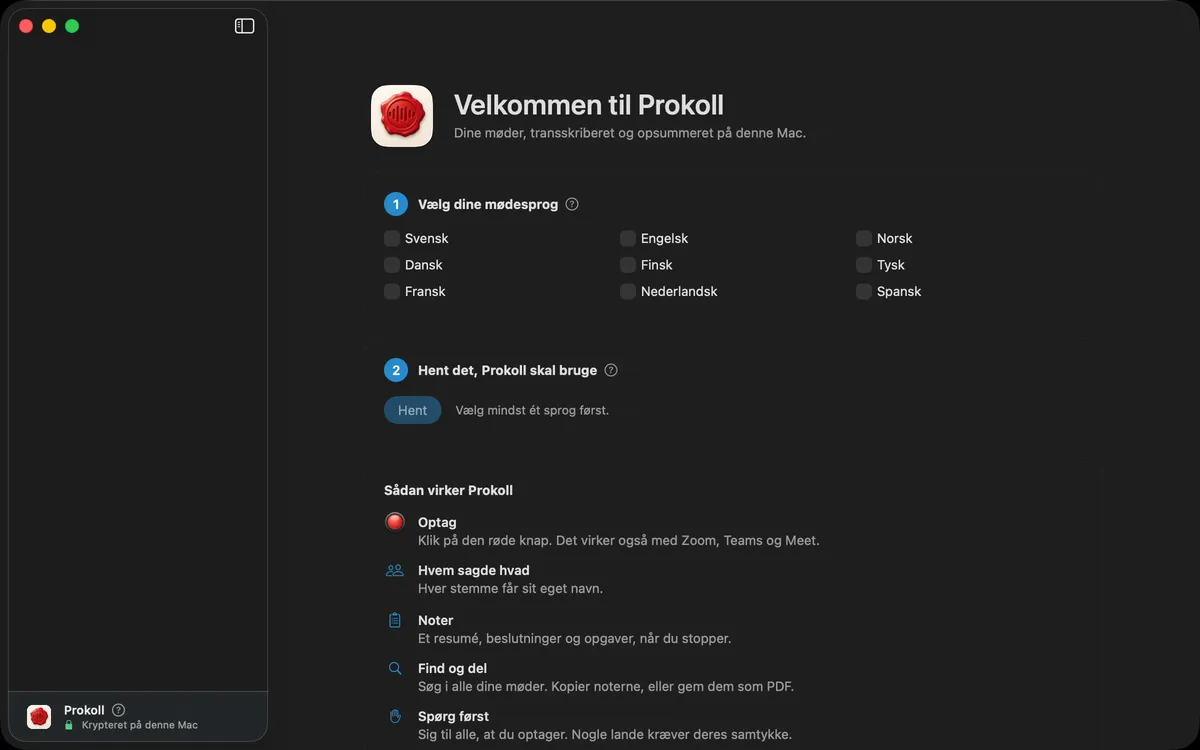The image size is (1200, 750).
Task: Click the Noter clipboard icon
Action: [395, 620]
